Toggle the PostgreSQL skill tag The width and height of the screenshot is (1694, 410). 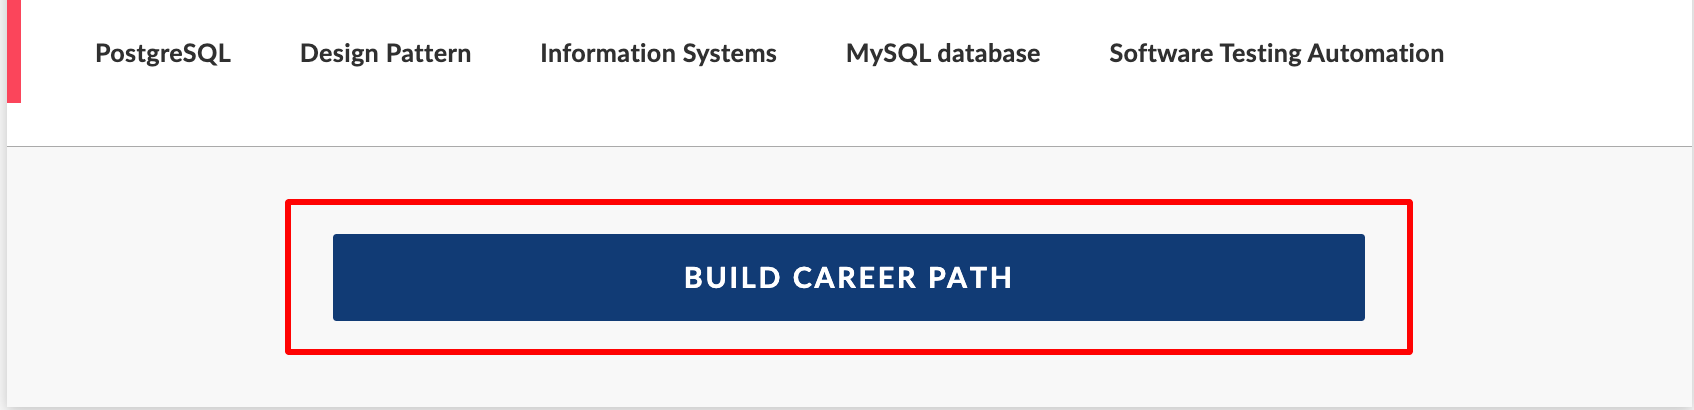pos(163,54)
